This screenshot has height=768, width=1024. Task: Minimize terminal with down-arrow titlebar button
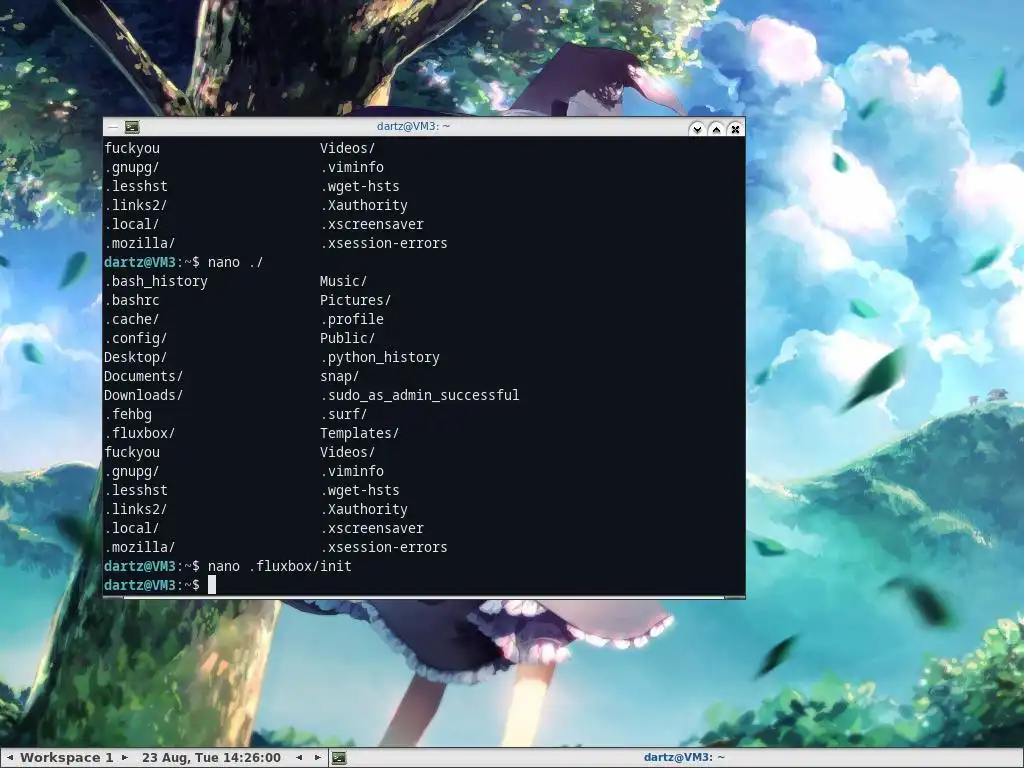point(697,129)
